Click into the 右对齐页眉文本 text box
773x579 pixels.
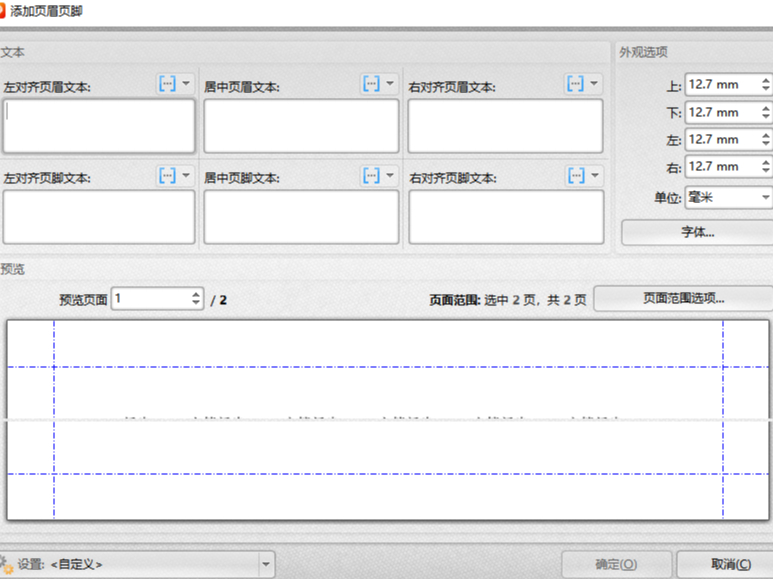pos(505,126)
